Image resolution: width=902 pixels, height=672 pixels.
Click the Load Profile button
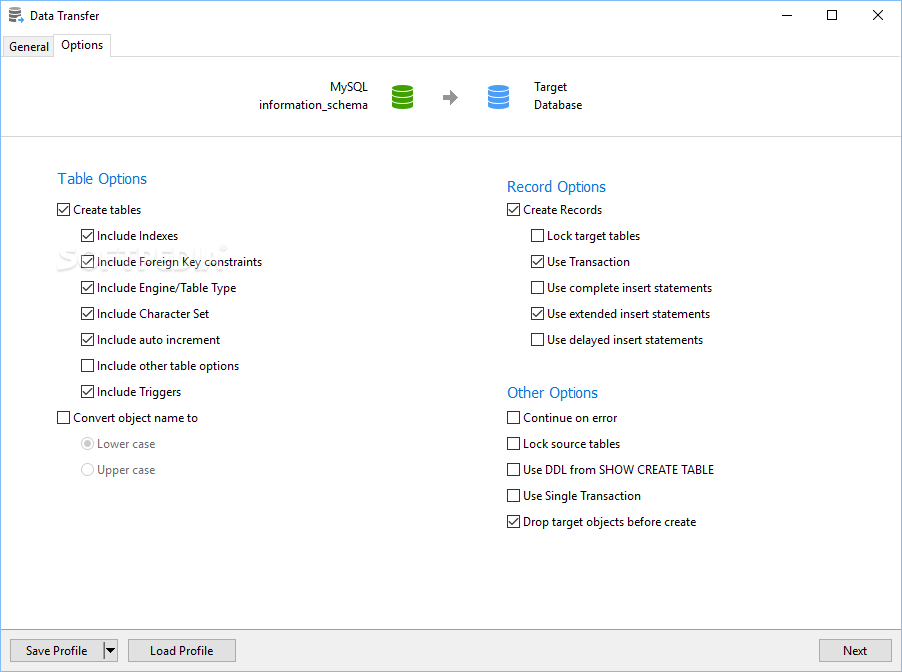pyautogui.click(x=182, y=651)
